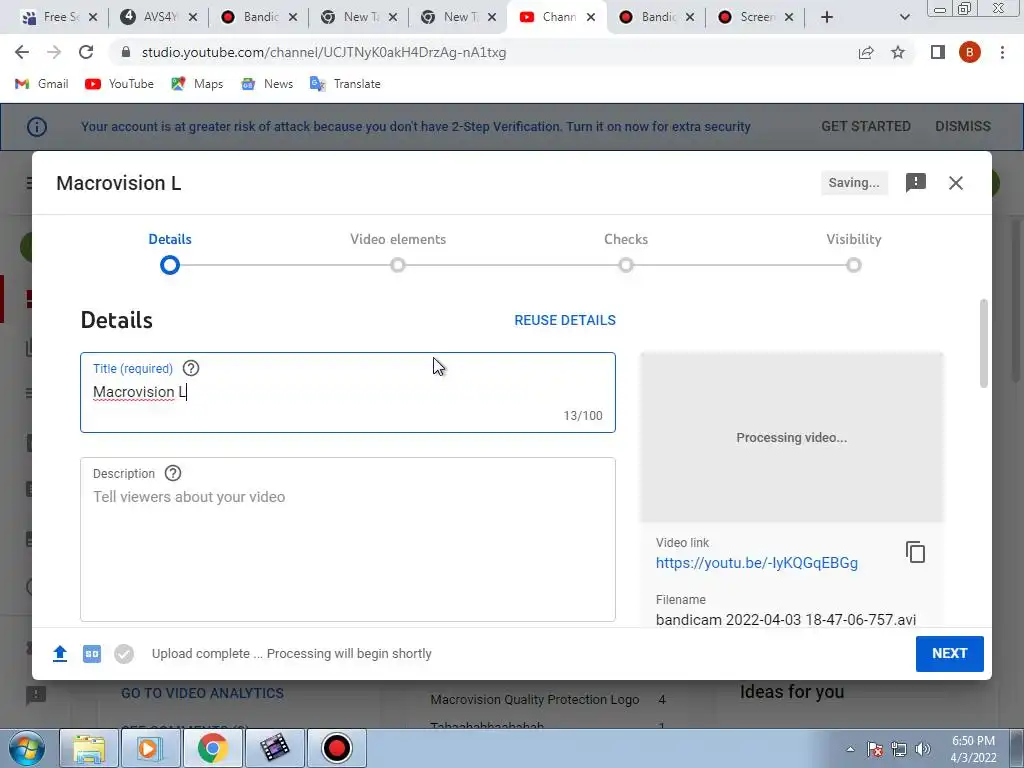
Task: Click the address bar URL
Action: tap(324, 52)
